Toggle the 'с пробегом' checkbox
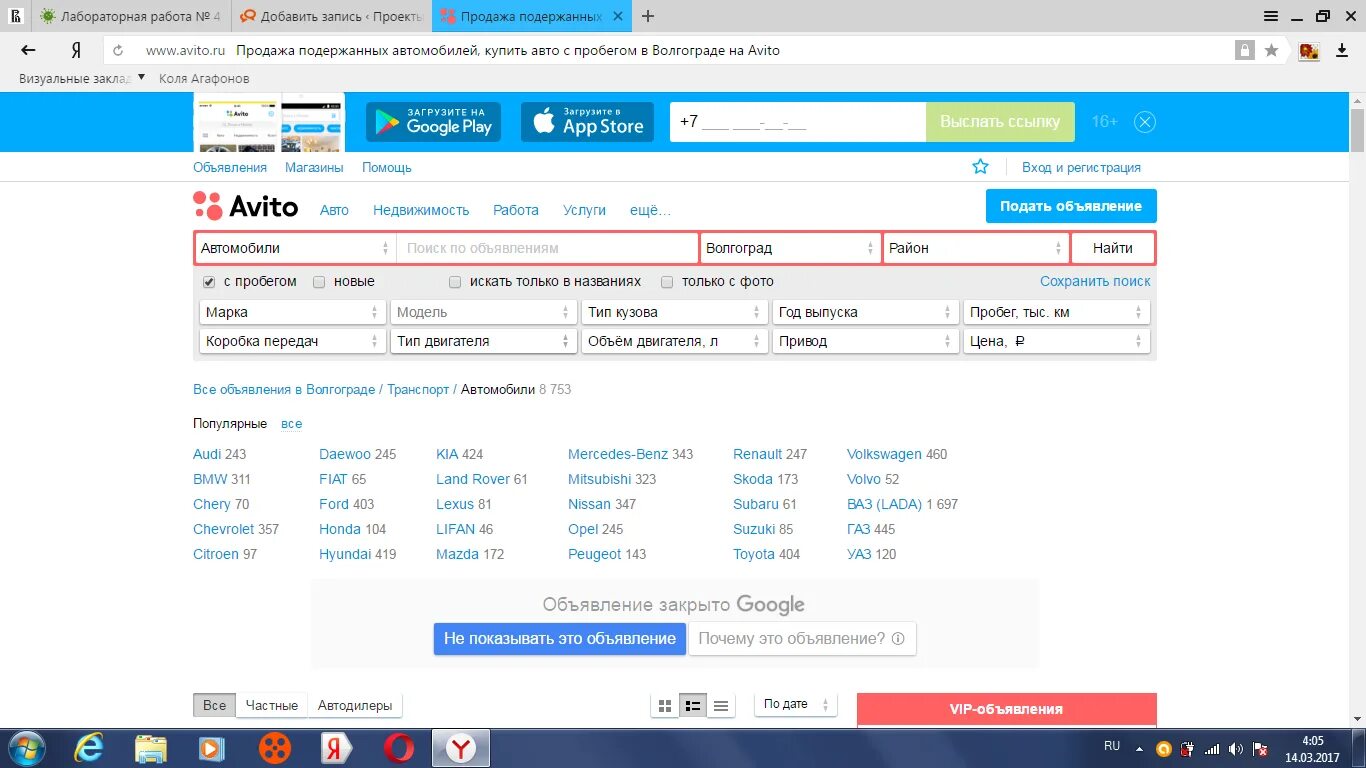 pyautogui.click(x=209, y=282)
